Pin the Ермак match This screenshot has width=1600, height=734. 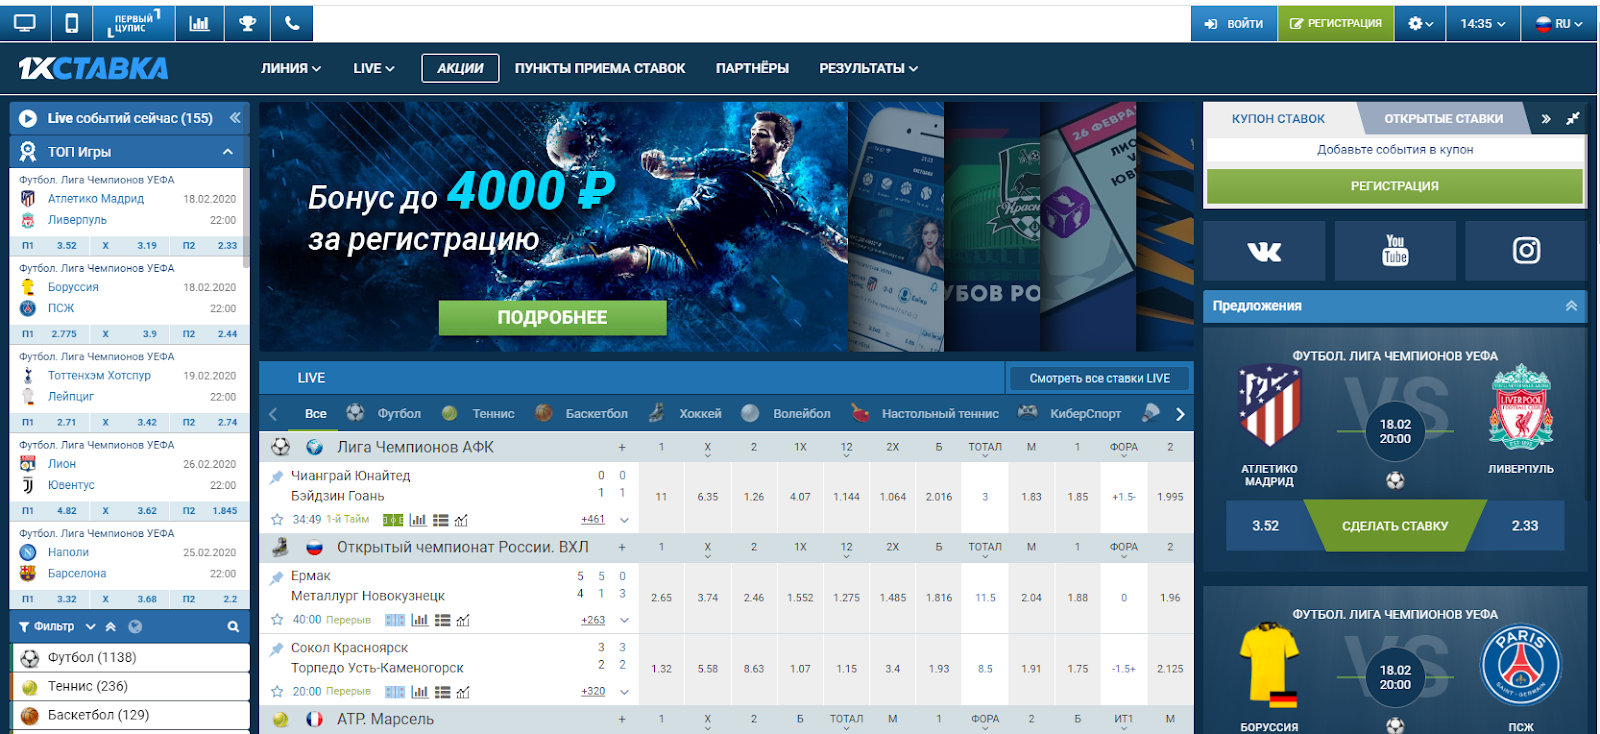(x=277, y=577)
